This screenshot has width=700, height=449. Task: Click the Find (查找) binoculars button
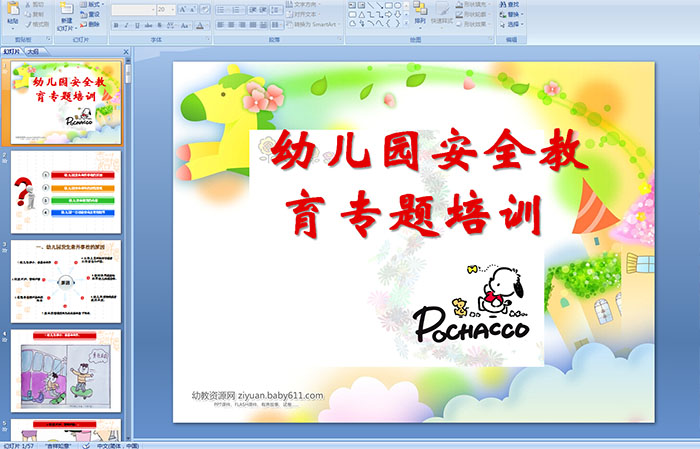509,4
